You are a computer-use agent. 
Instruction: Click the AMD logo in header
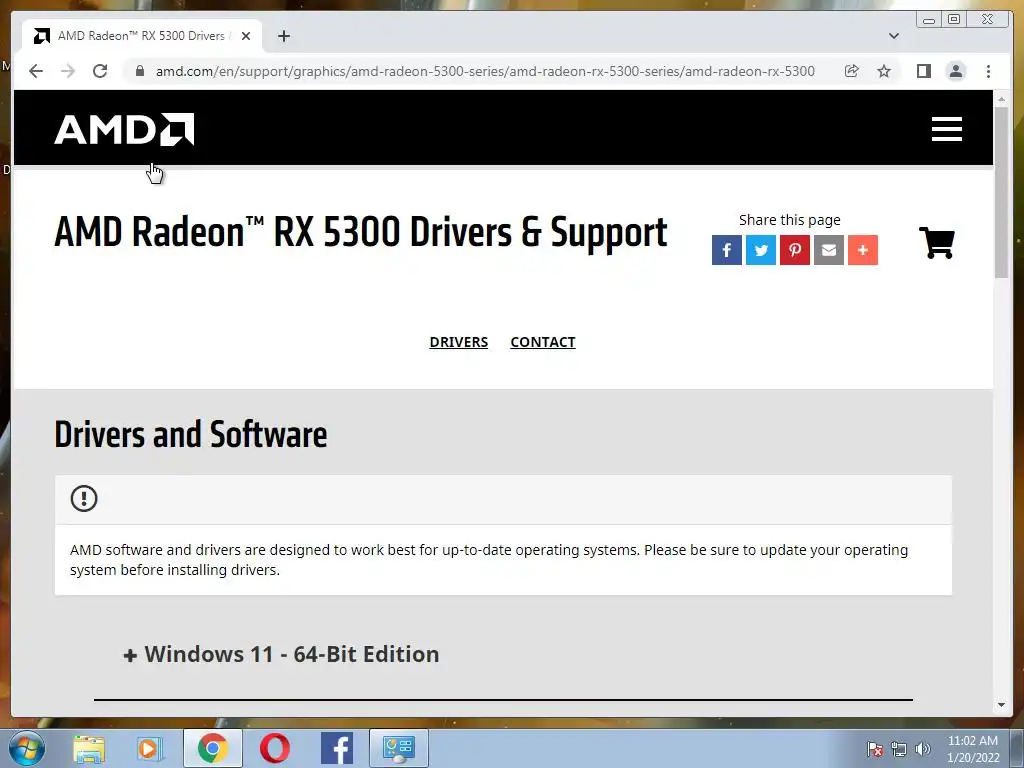tap(124, 129)
